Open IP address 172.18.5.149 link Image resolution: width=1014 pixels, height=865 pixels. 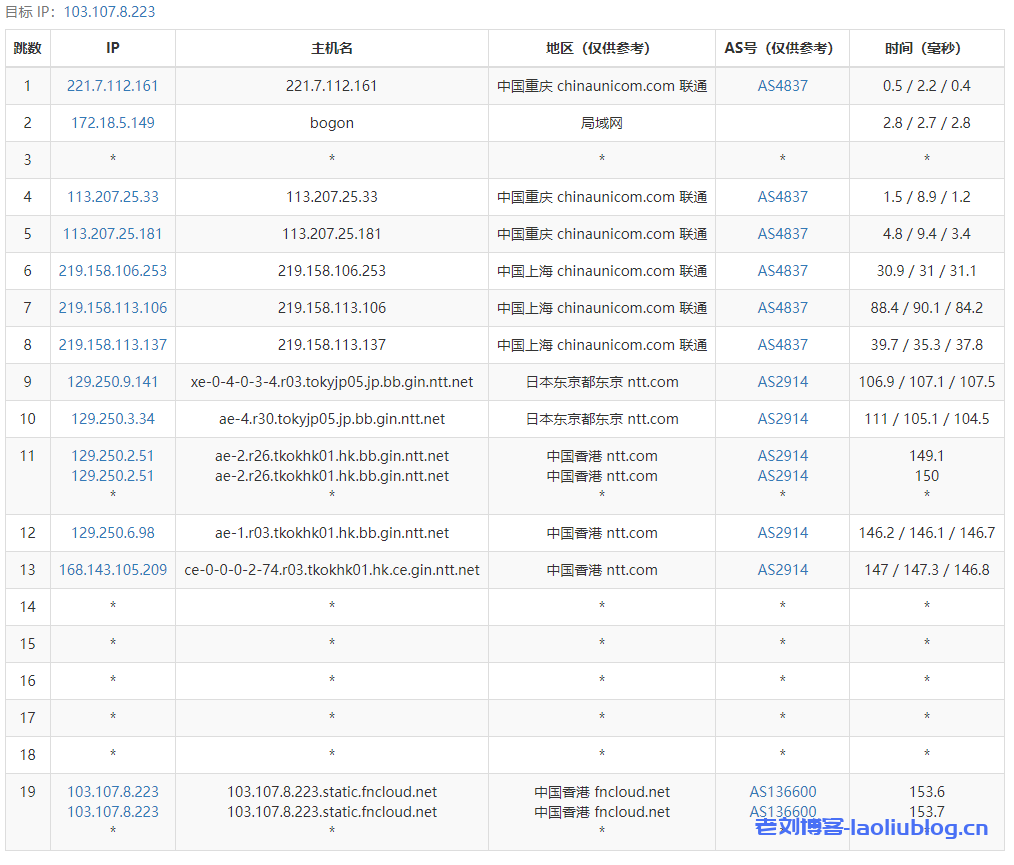(113, 123)
